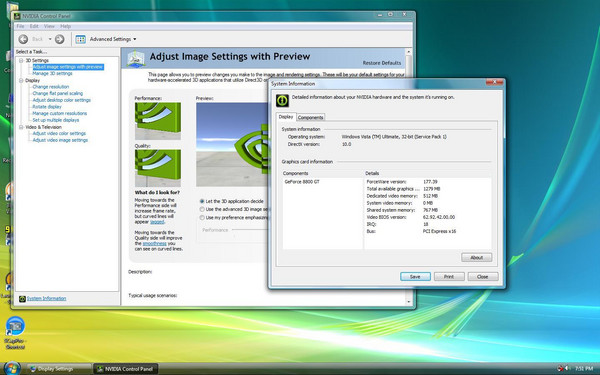Open the Help menu
Image resolution: width=600 pixels, height=375 pixels.
(x=65, y=26)
